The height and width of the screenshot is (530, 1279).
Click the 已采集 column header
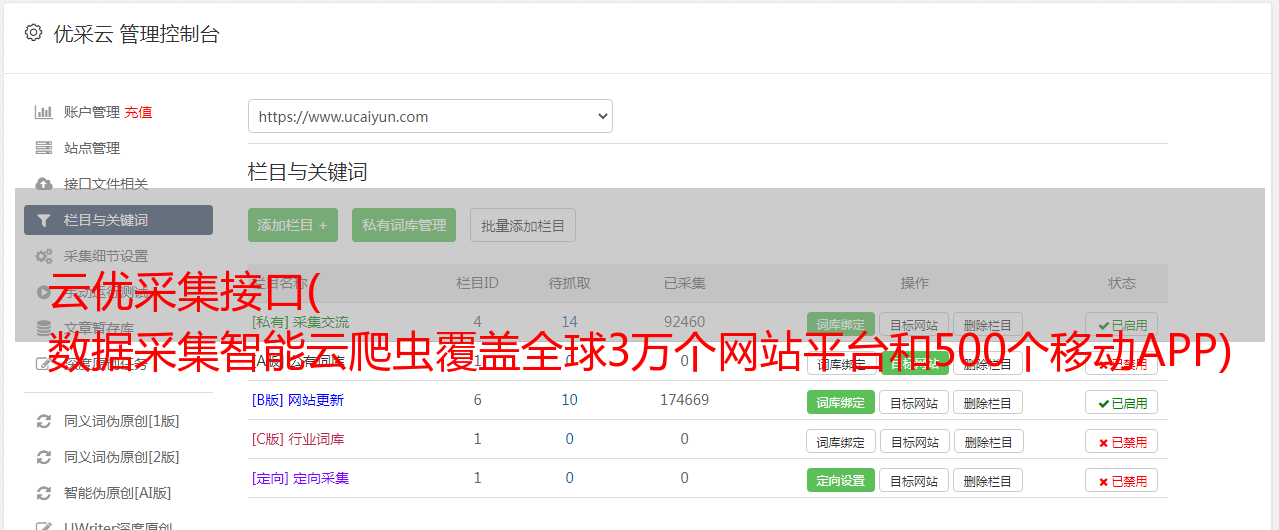coord(684,283)
